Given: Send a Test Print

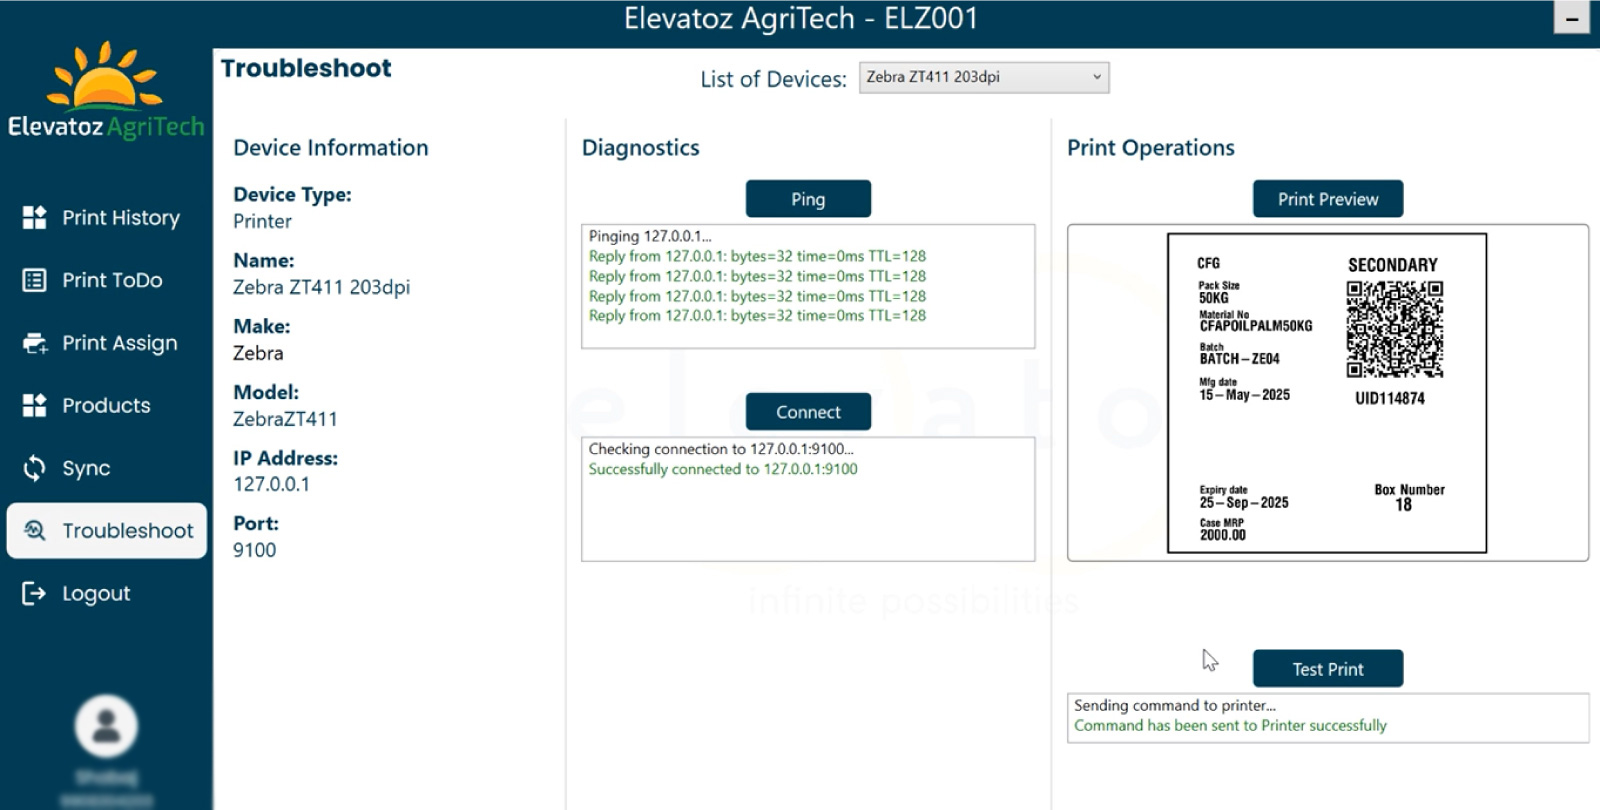Looking at the screenshot, I should [1327, 669].
